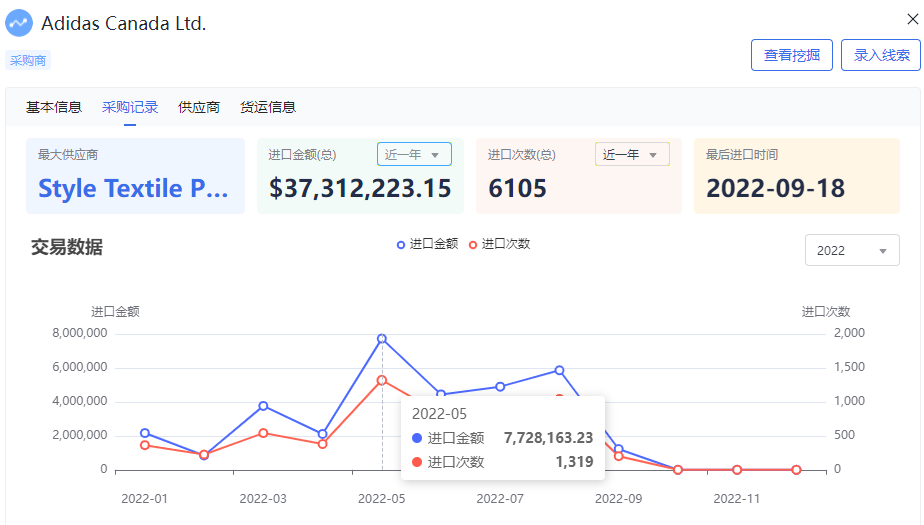This screenshot has height=525, width=924.
Task: Click the blue 2022-04 data point
Action: [322, 434]
